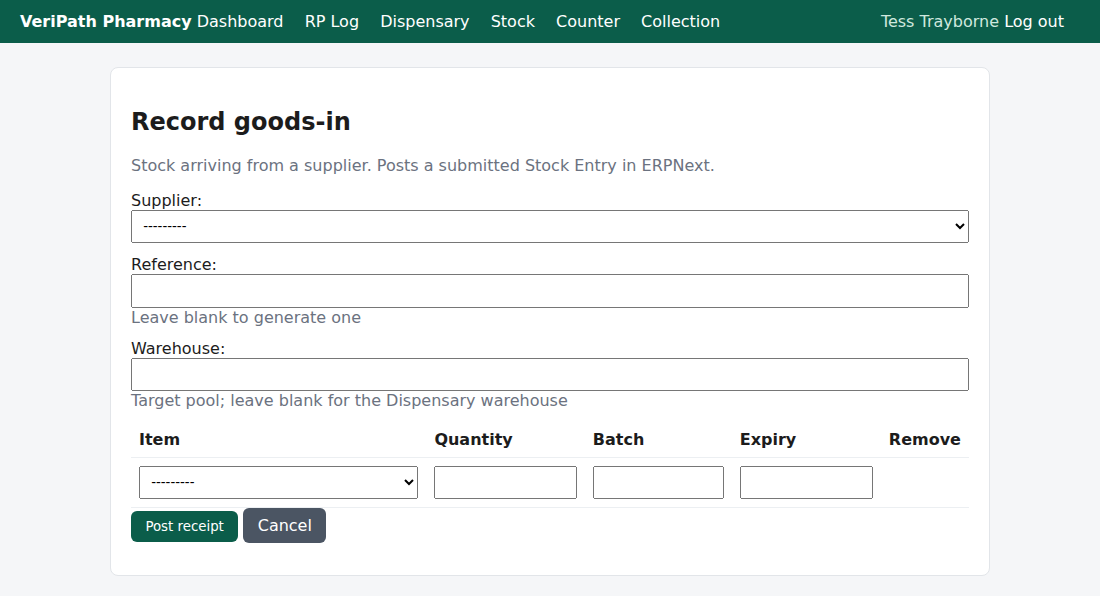This screenshot has height=596, width=1100.
Task: Open the Supplier dropdown
Action: point(549,226)
